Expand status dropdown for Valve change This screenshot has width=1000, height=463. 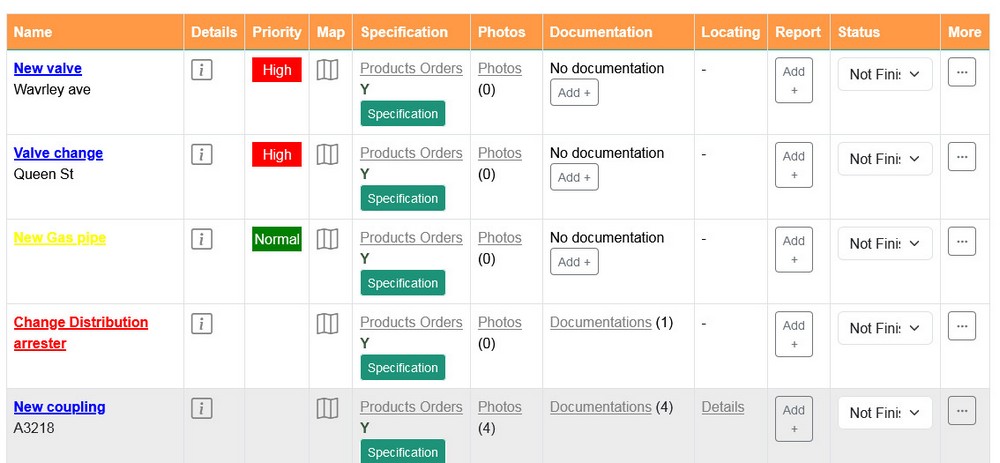885,159
